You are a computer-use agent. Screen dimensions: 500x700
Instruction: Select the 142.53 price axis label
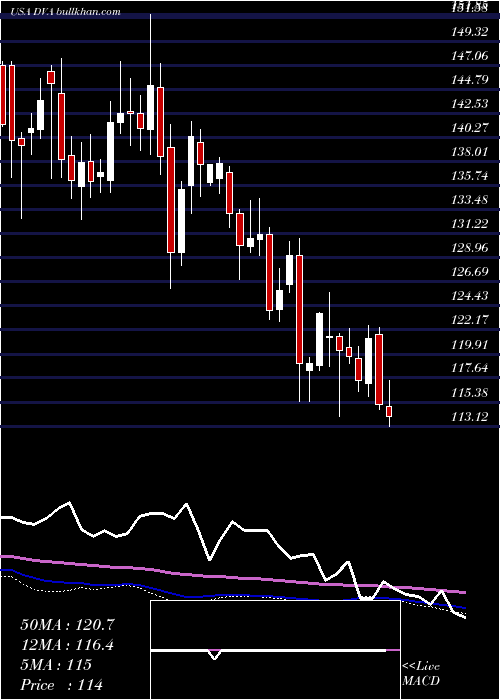point(470,104)
